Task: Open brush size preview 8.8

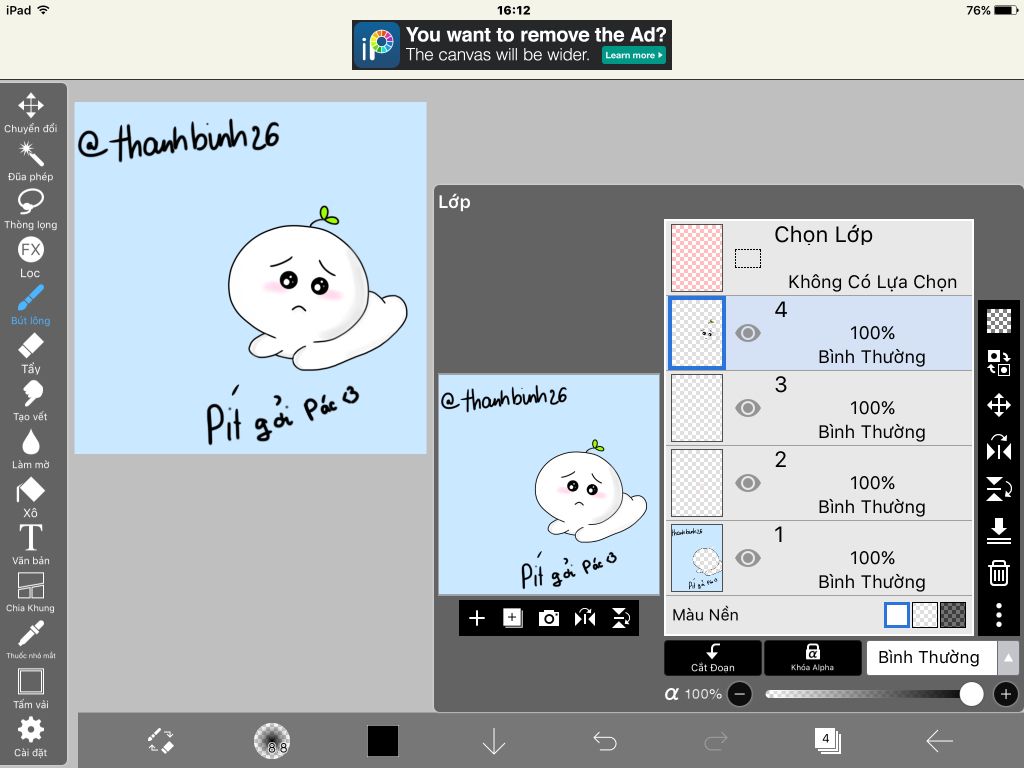Action: 272,741
